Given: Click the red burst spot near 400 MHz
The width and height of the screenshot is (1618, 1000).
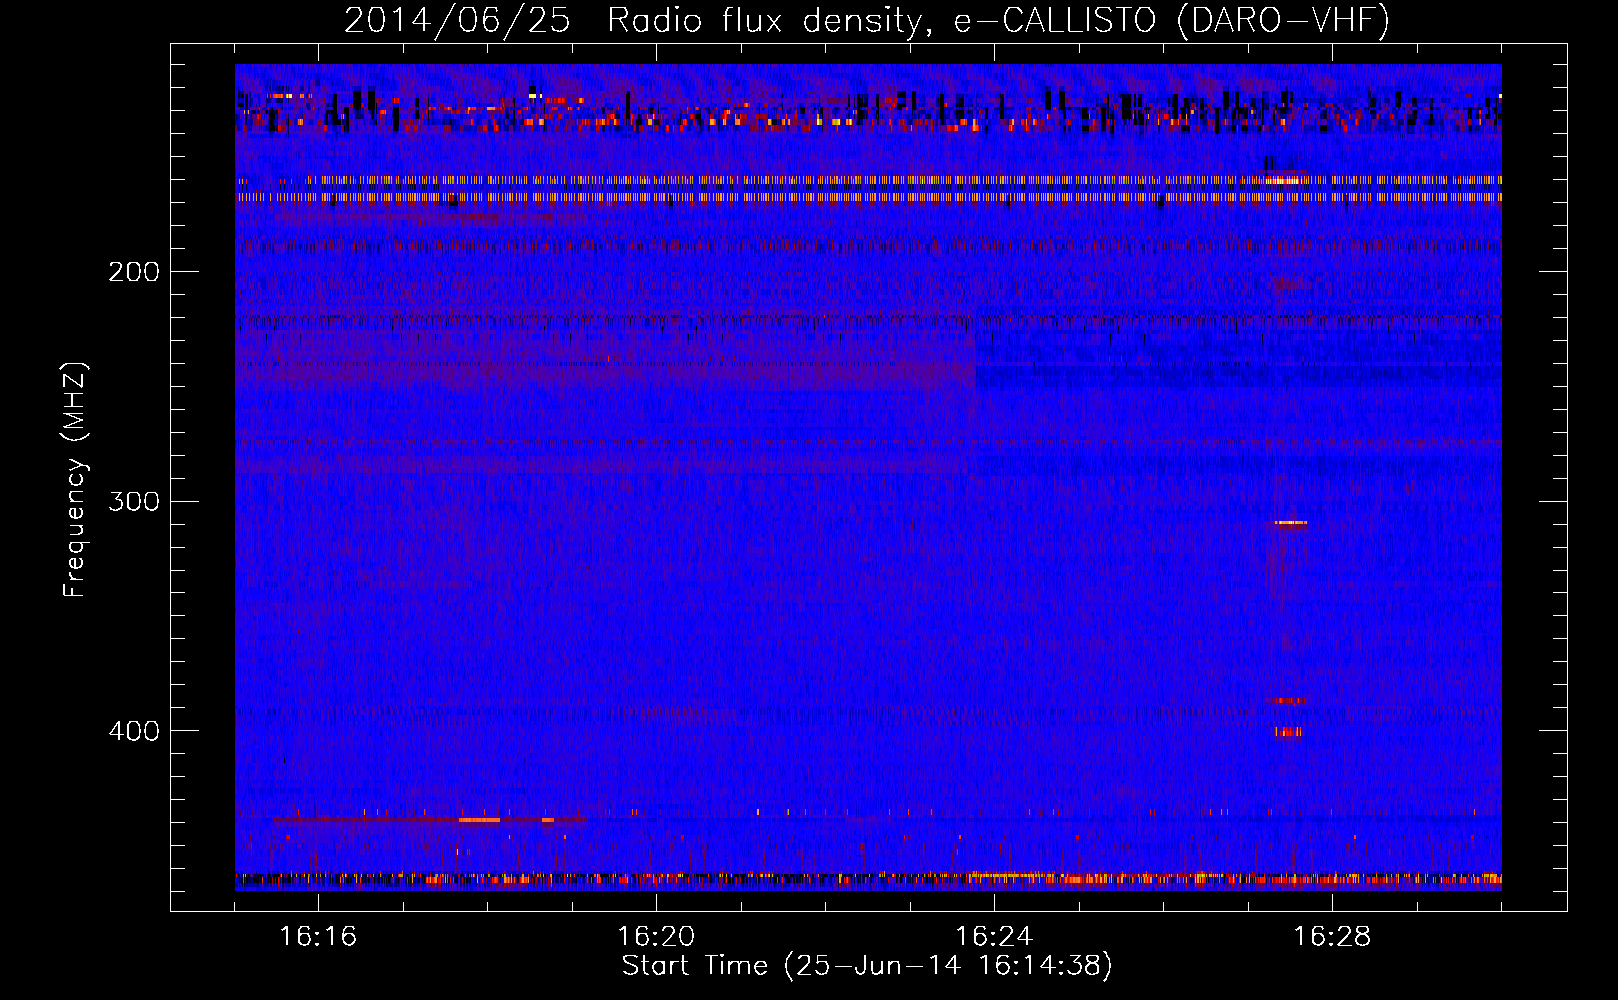Looking at the screenshot, I should [x=1288, y=732].
